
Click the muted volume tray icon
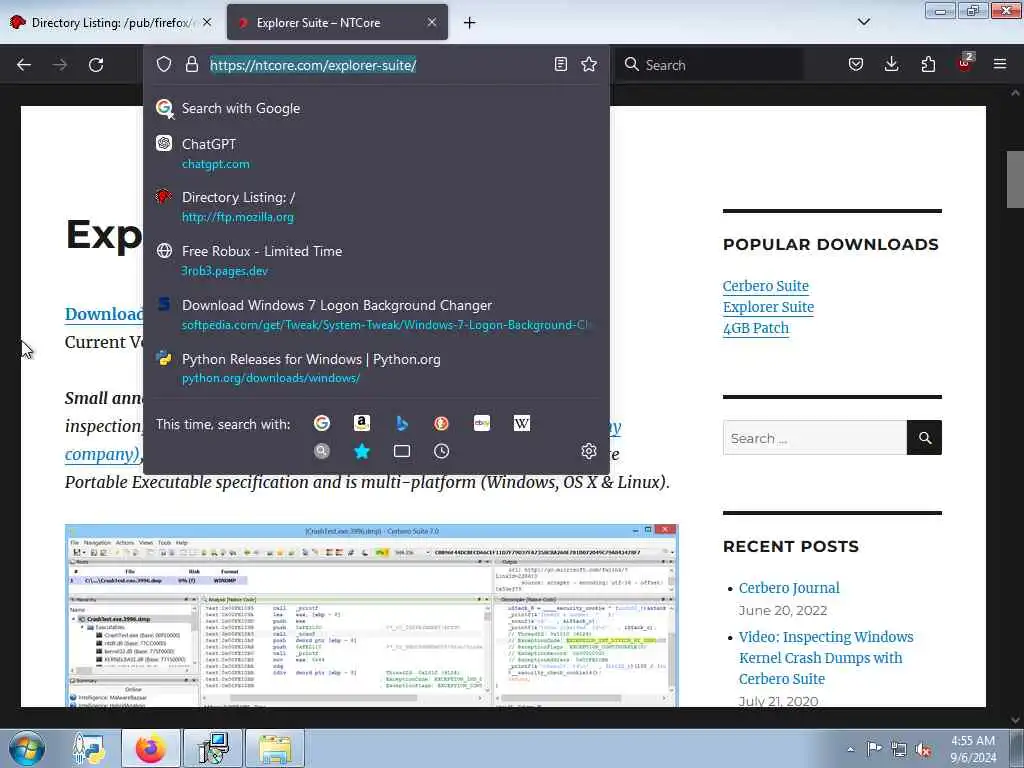(923, 749)
